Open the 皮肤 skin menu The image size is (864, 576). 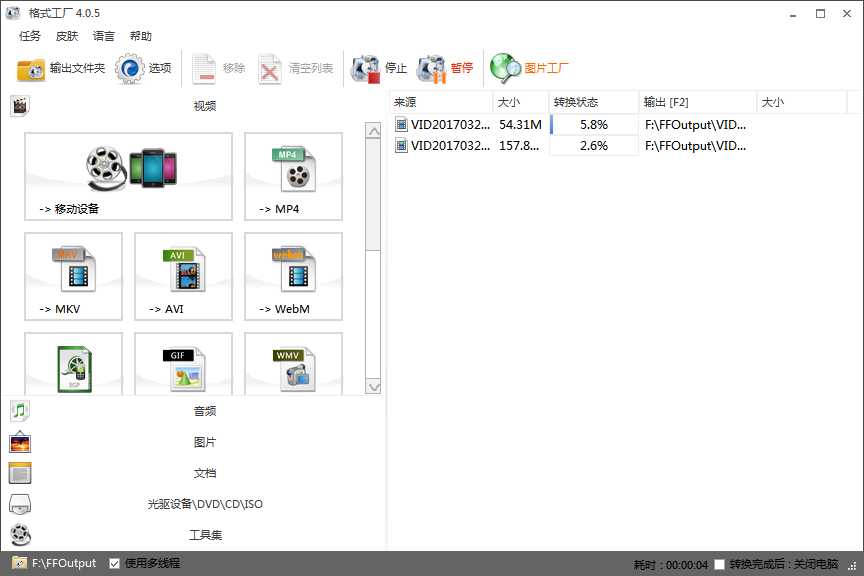pos(67,36)
